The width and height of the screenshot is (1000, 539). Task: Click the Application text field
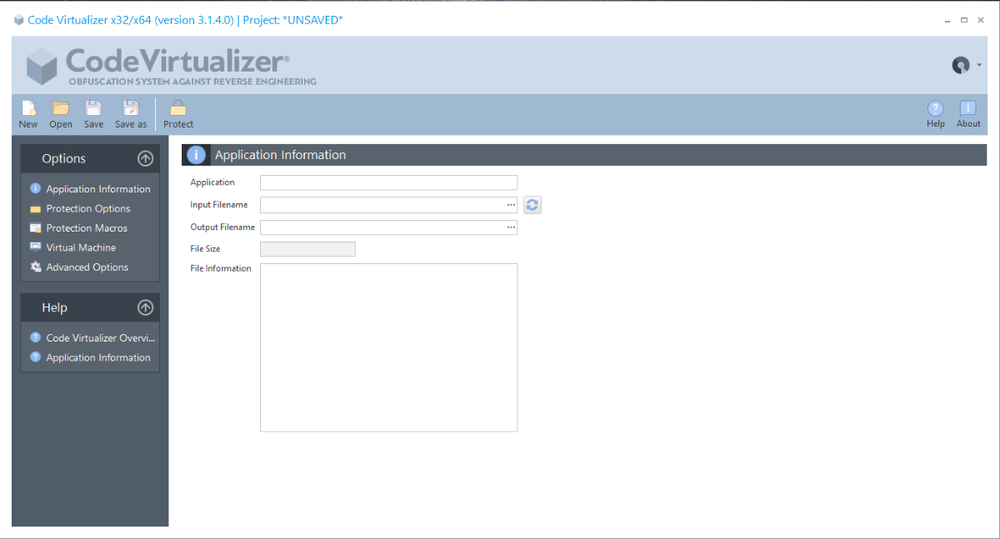point(388,183)
